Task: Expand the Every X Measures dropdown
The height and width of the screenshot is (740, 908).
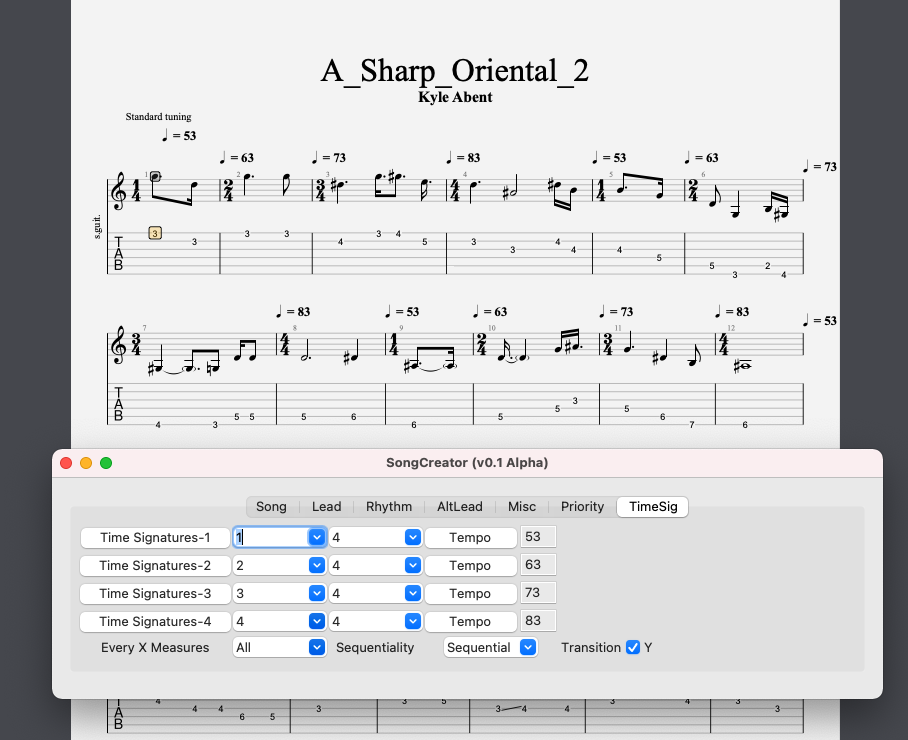Action: (317, 648)
